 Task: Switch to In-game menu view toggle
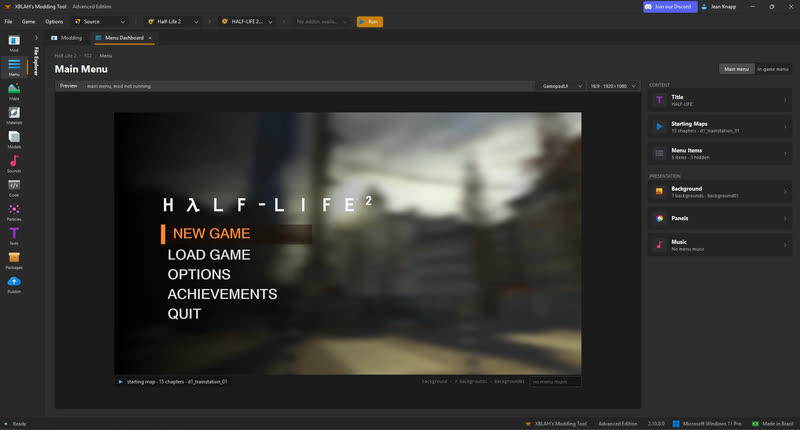(x=772, y=69)
